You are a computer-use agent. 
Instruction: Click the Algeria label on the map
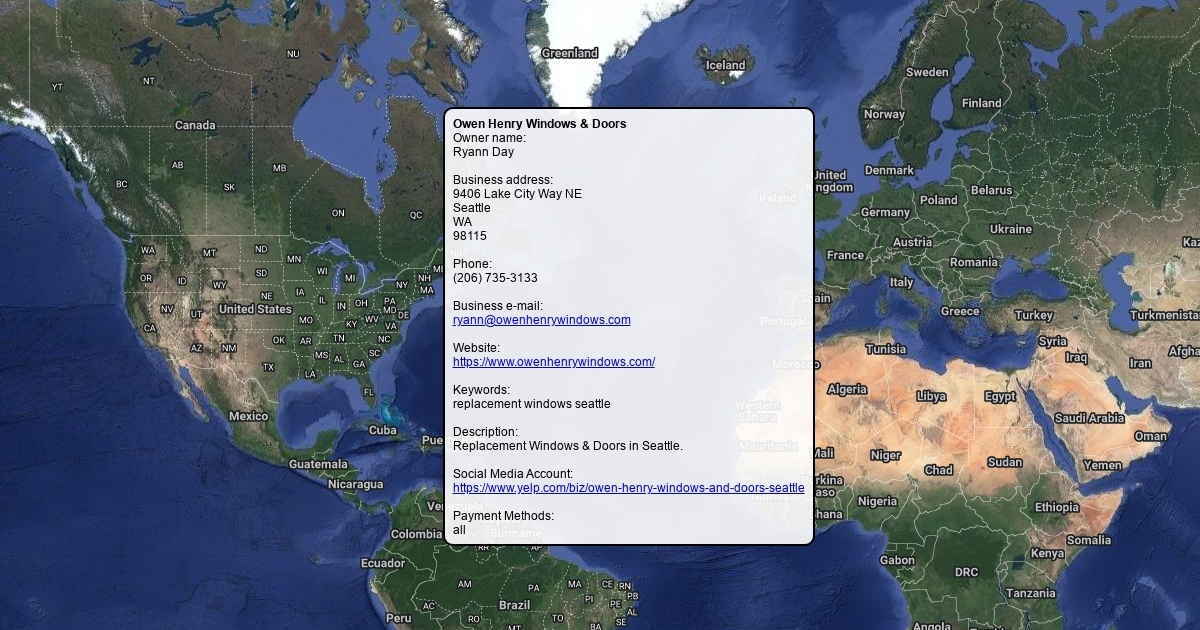847,389
